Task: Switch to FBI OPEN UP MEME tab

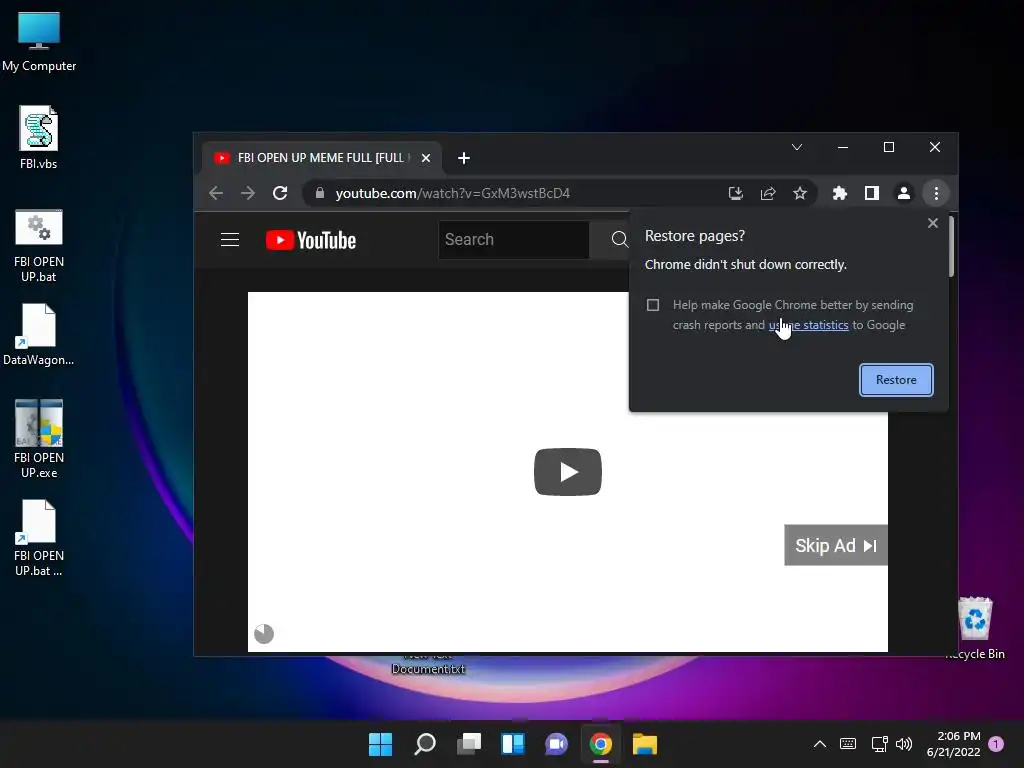Action: point(320,157)
